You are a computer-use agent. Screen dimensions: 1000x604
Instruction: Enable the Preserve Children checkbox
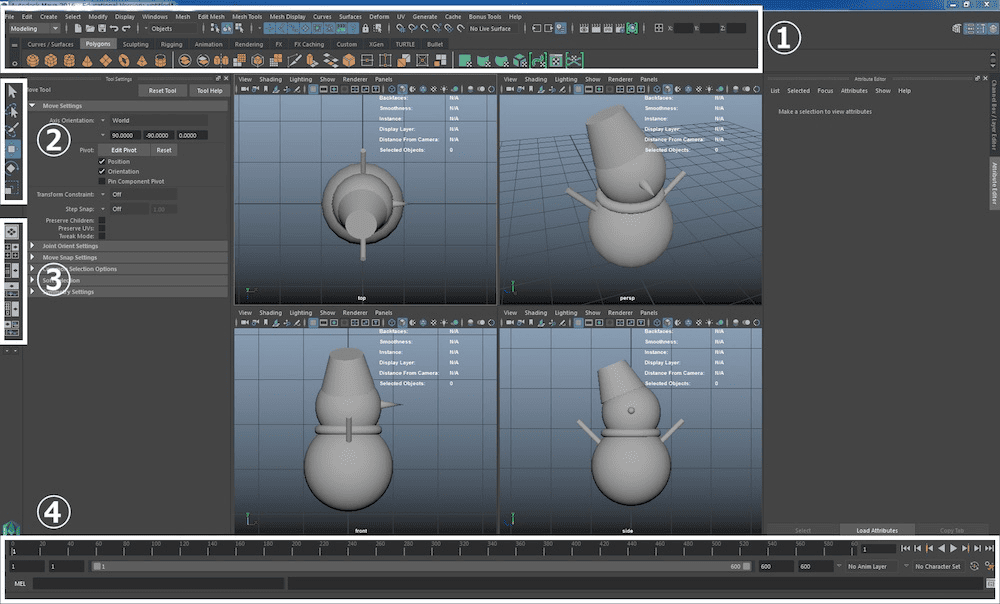[x=102, y=221]
